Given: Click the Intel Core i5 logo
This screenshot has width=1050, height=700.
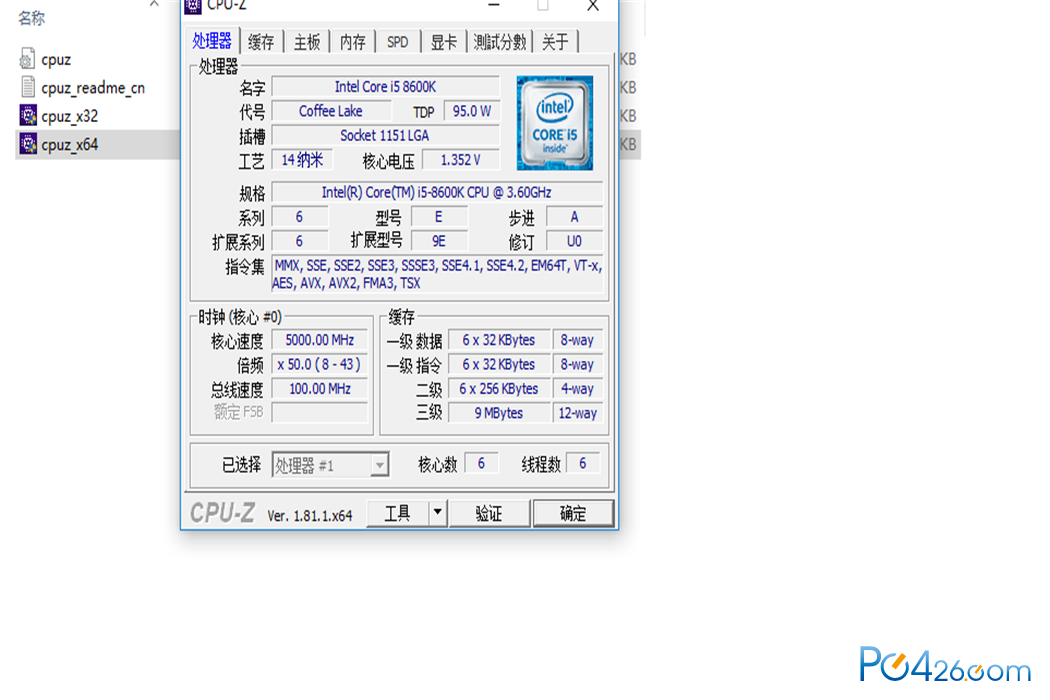Looking at the screenshot, I should coord(554,123).
